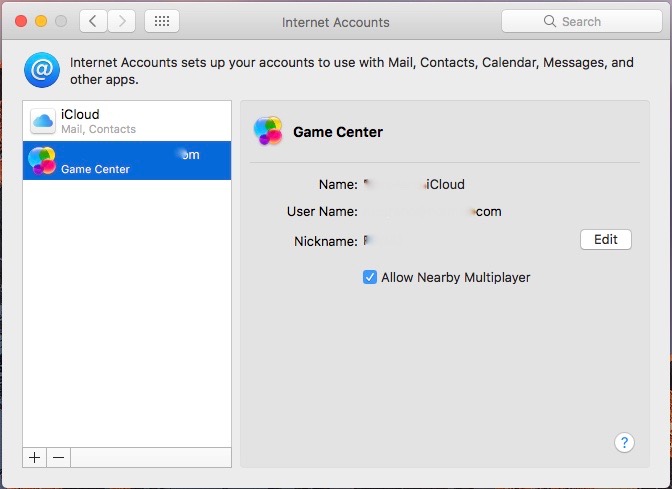This screenshot has height=489, width=672.
Task: Click the 'Mail, Contacts' subtitle text
Action: (98, 129)
